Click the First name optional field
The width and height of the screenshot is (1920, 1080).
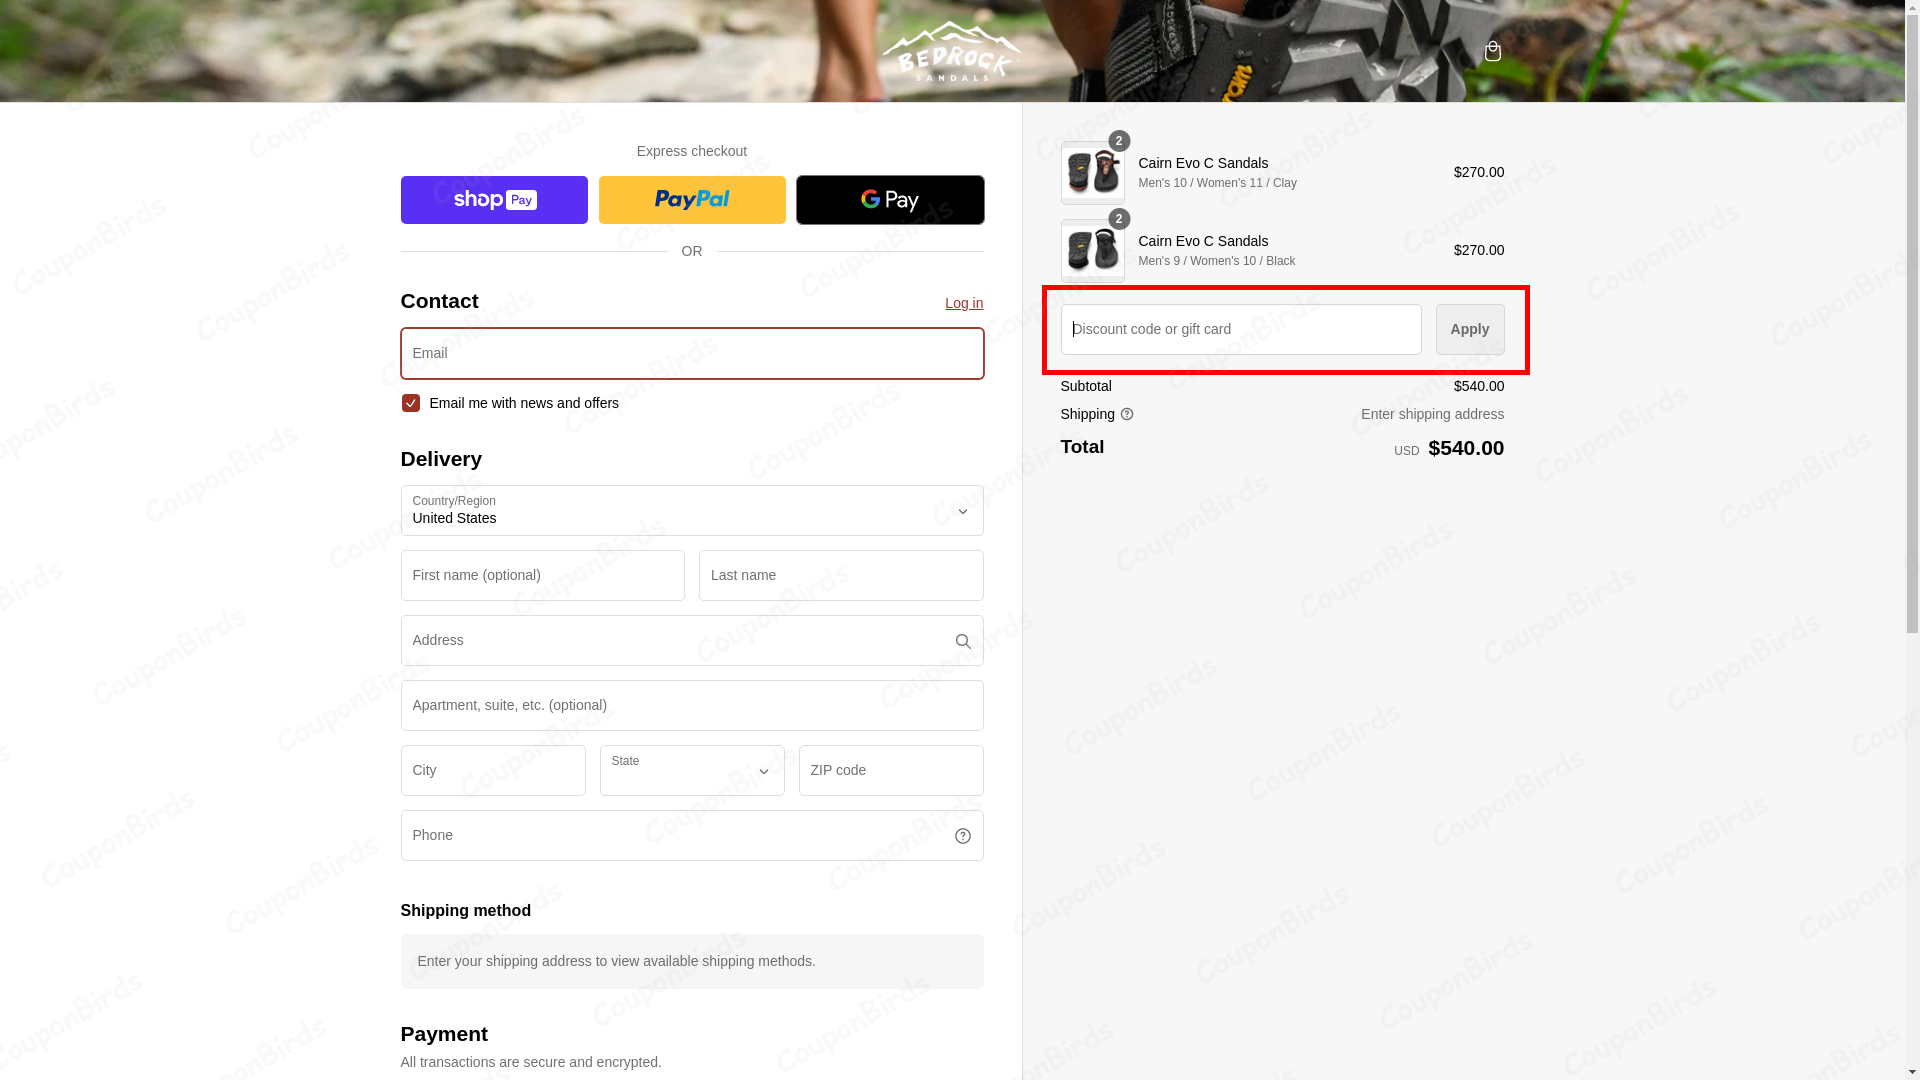[542, 575]
